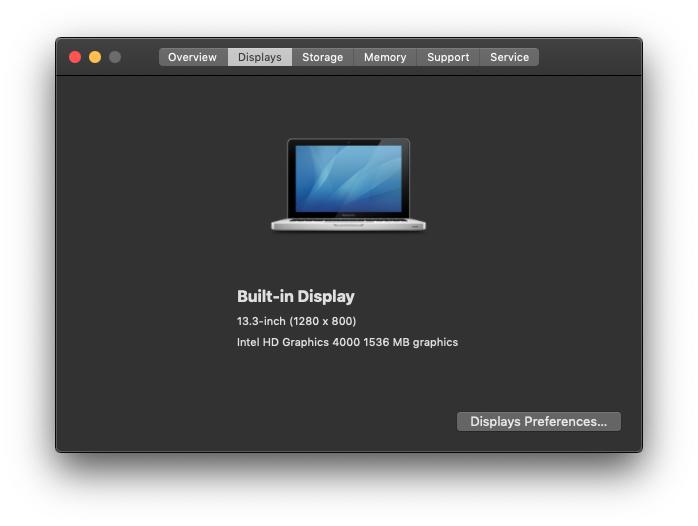This screenshot has width=698, height=526.
Task: Open the Storage tab
Action: [323, 57]
